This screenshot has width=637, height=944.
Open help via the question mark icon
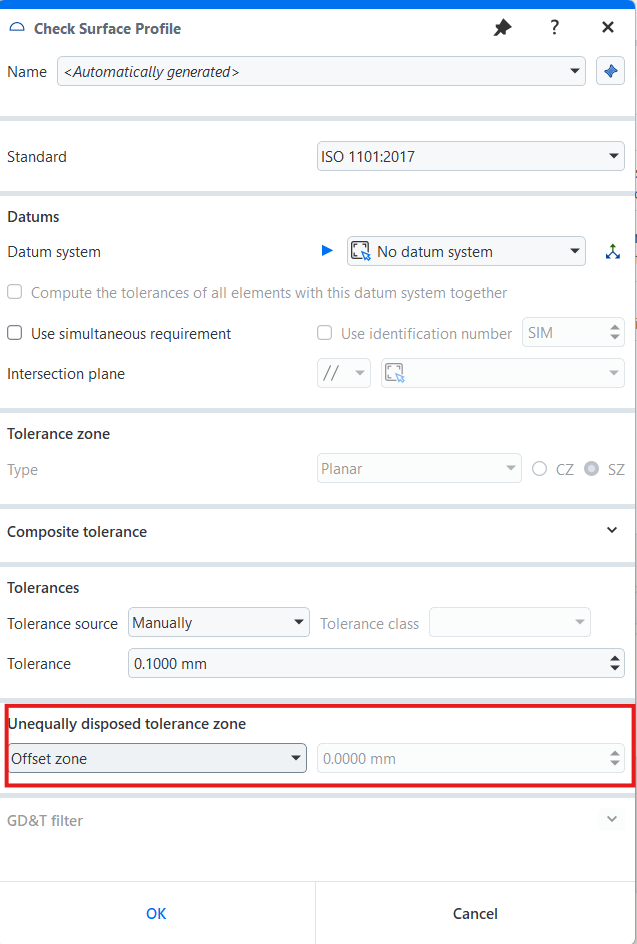click(555, 28)
